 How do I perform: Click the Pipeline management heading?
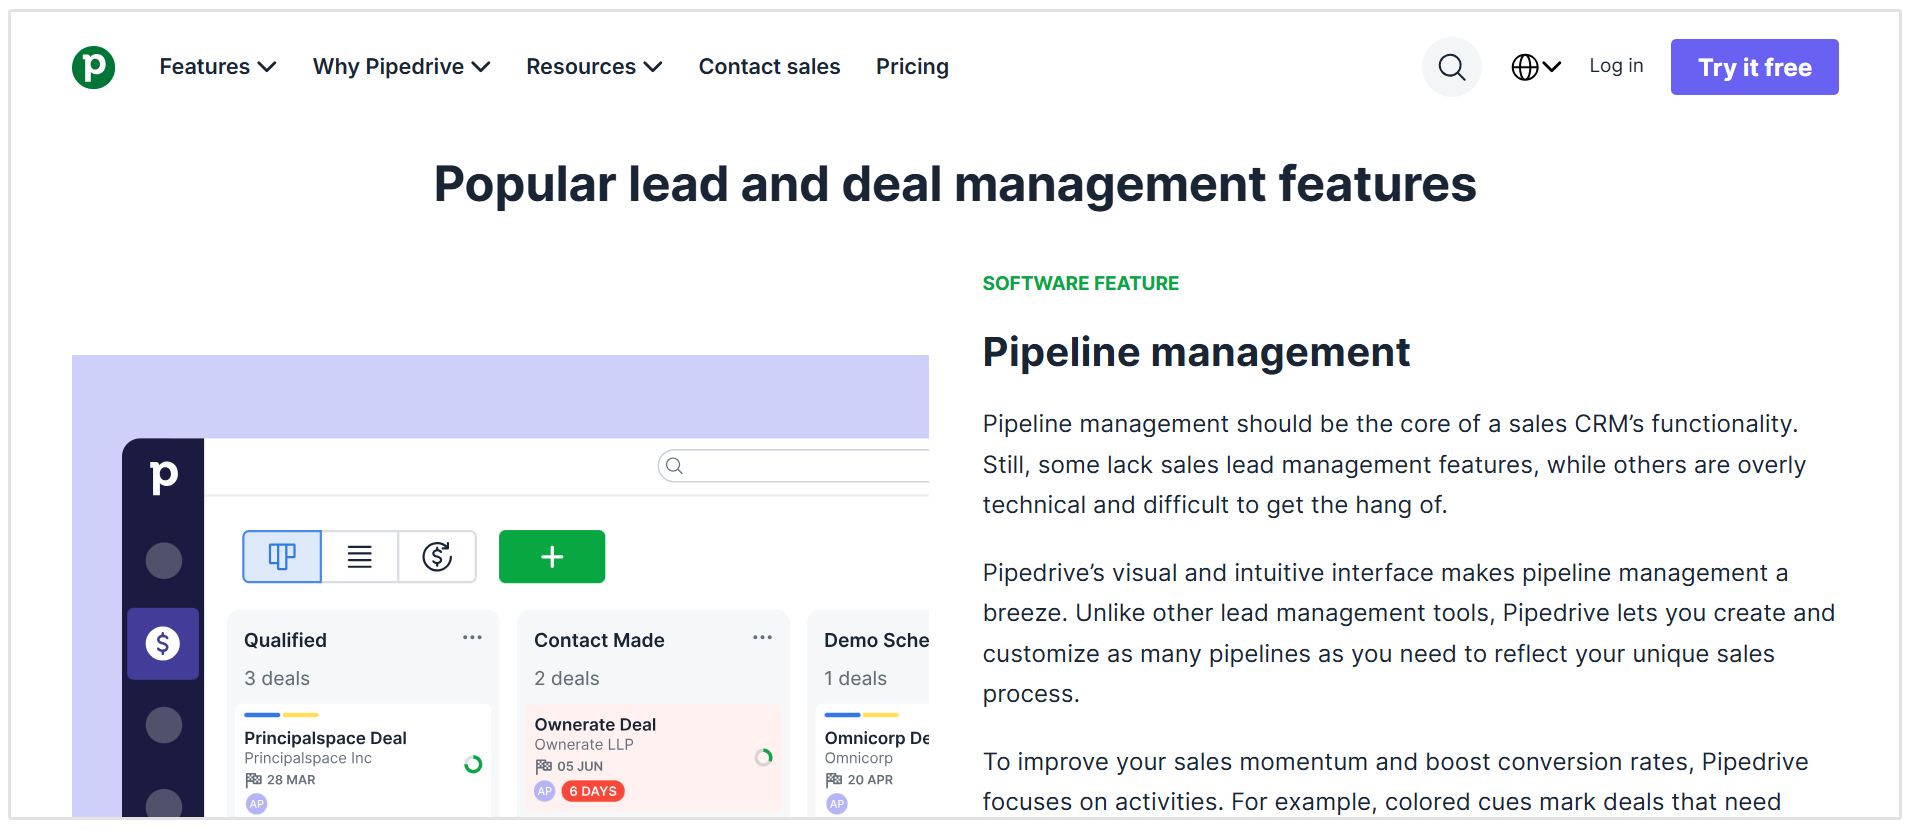click(x=1196, y=352)
